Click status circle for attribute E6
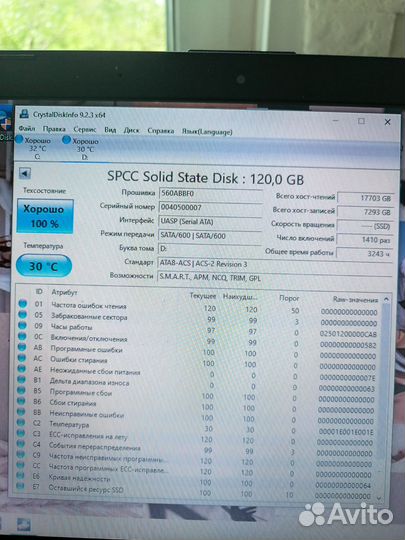This screenshot has width=405, height=540. [20, 475]
